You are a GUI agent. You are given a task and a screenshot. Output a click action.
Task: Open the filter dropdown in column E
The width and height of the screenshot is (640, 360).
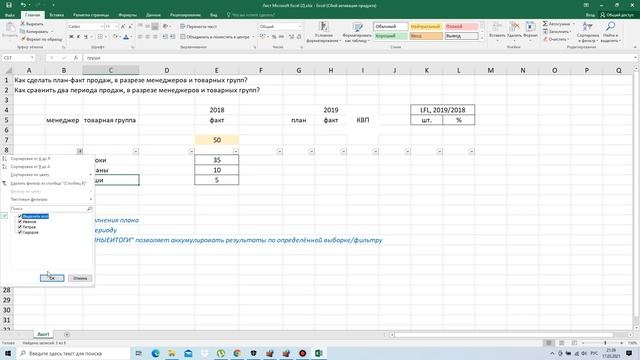click(x=236, y=151)
